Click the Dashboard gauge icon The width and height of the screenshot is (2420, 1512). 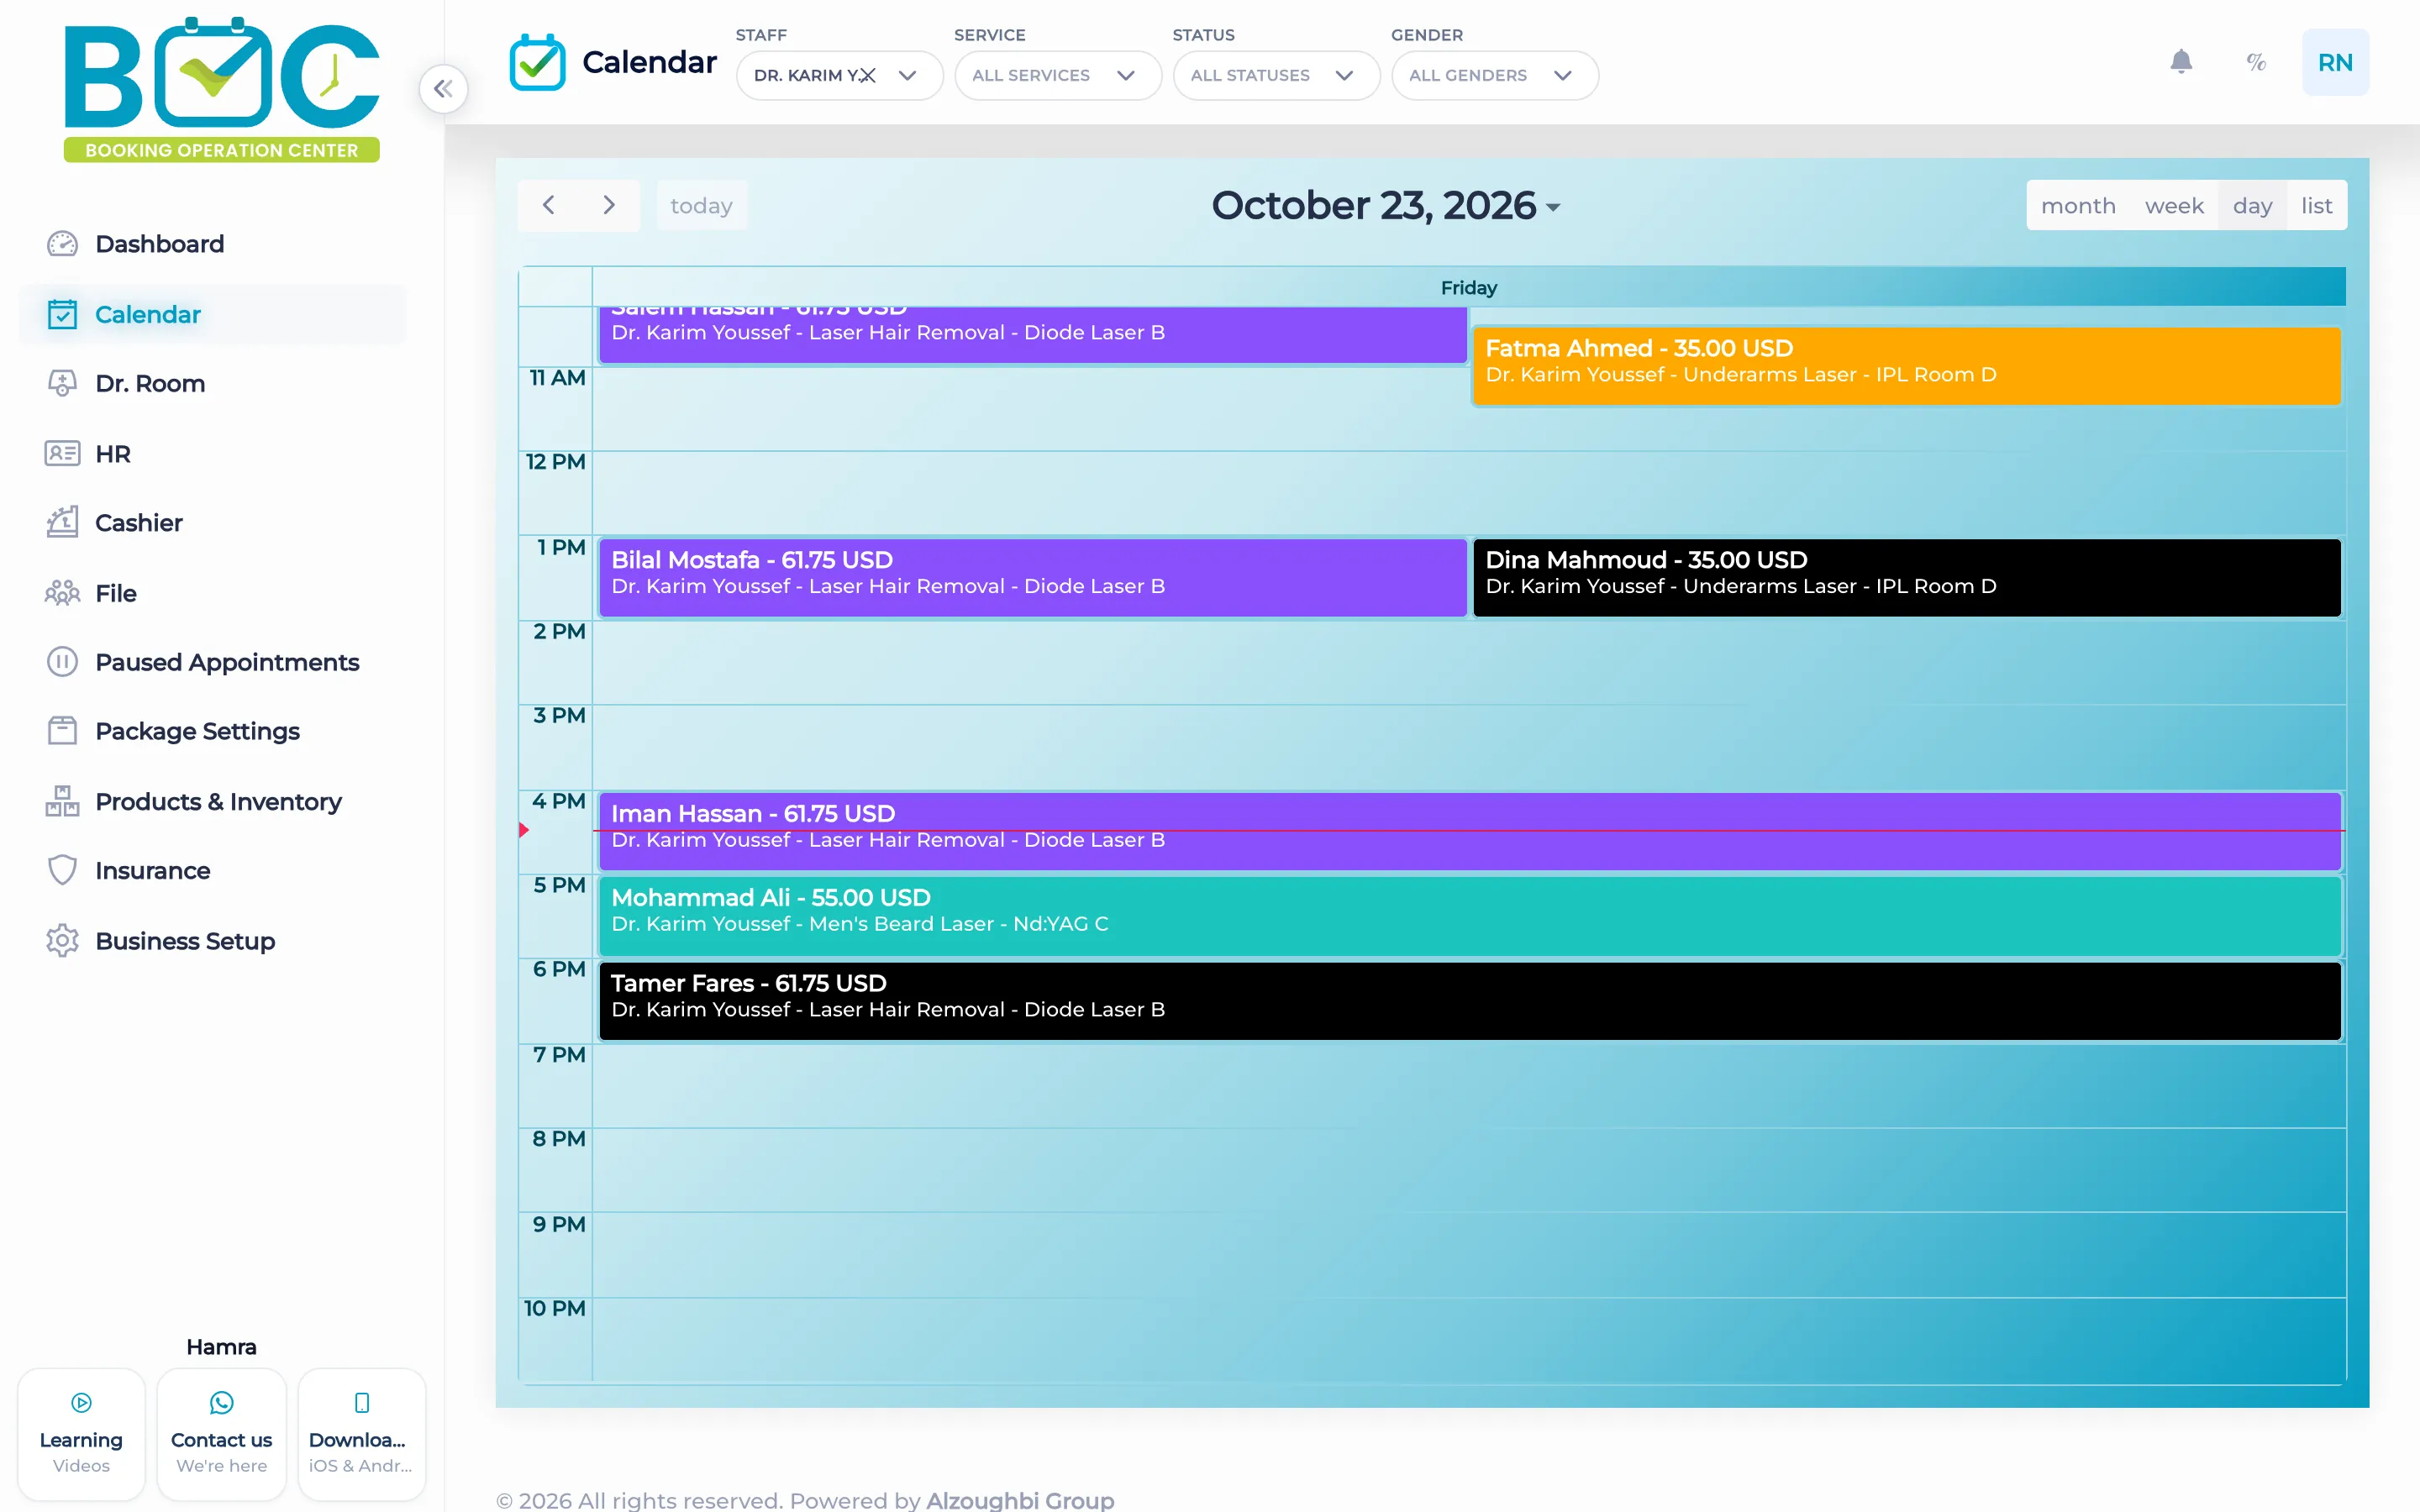click(x=62, y=244)
